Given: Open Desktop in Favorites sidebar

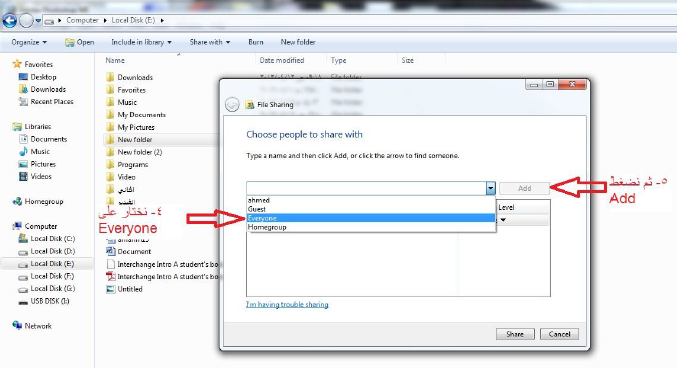Looking at the screenshot, I should click(38, 77).
